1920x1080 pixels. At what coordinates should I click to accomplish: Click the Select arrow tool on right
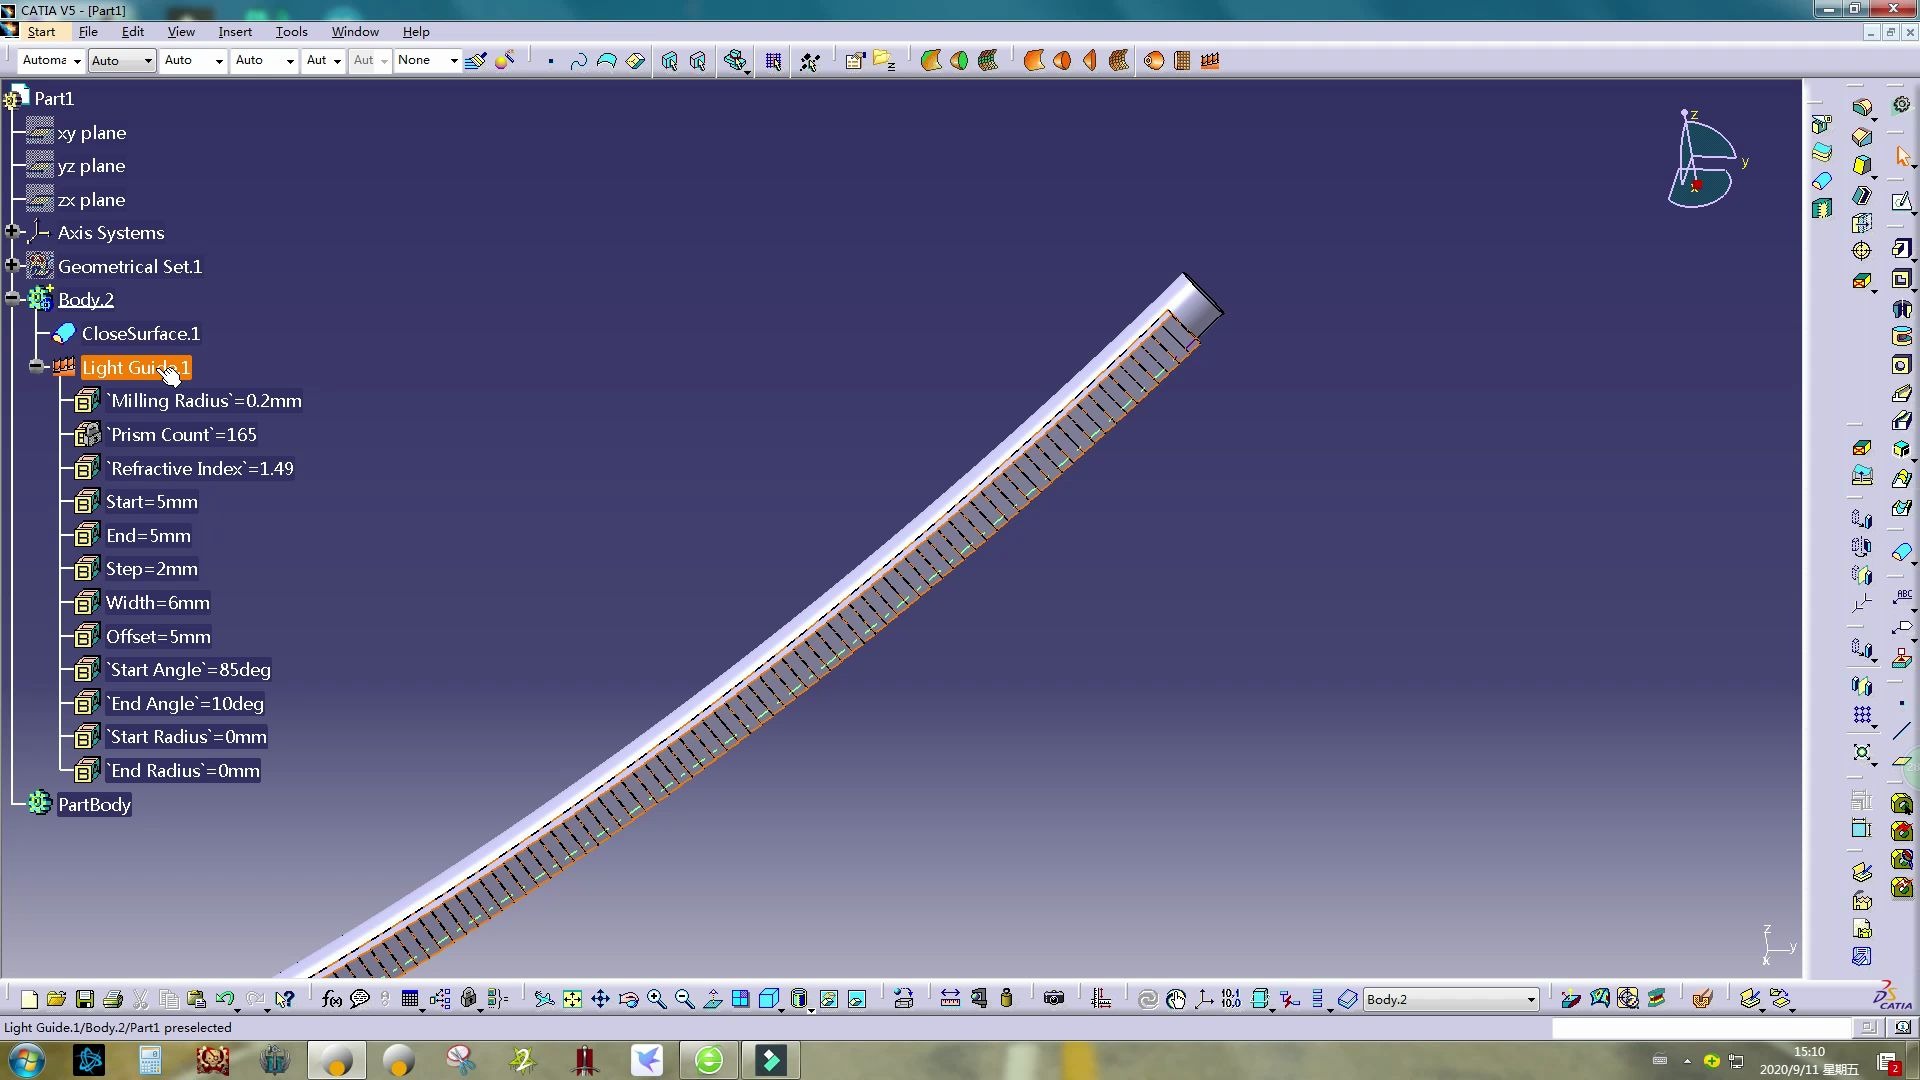tap(1902, 157)
